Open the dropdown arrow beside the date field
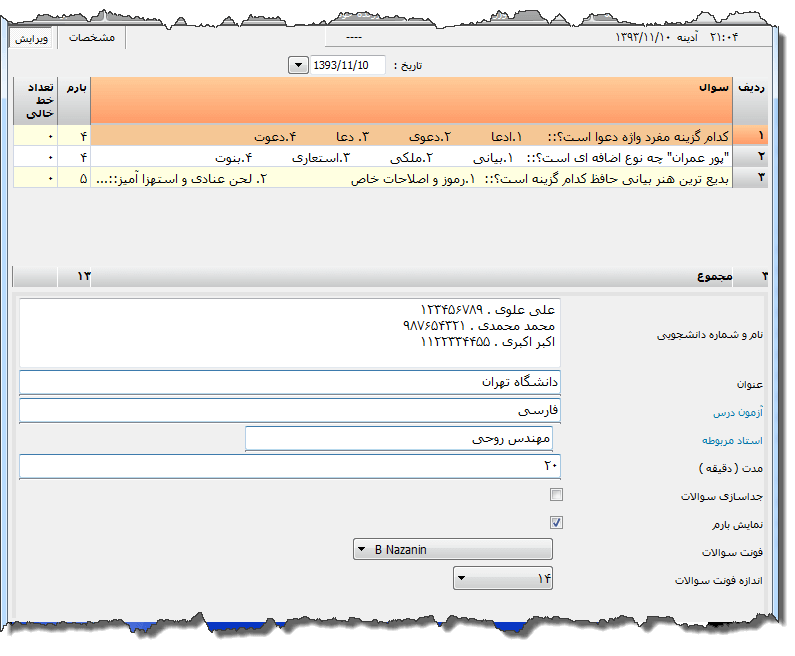This screenshot has width=795, height=656. click(x=297, y=65)
